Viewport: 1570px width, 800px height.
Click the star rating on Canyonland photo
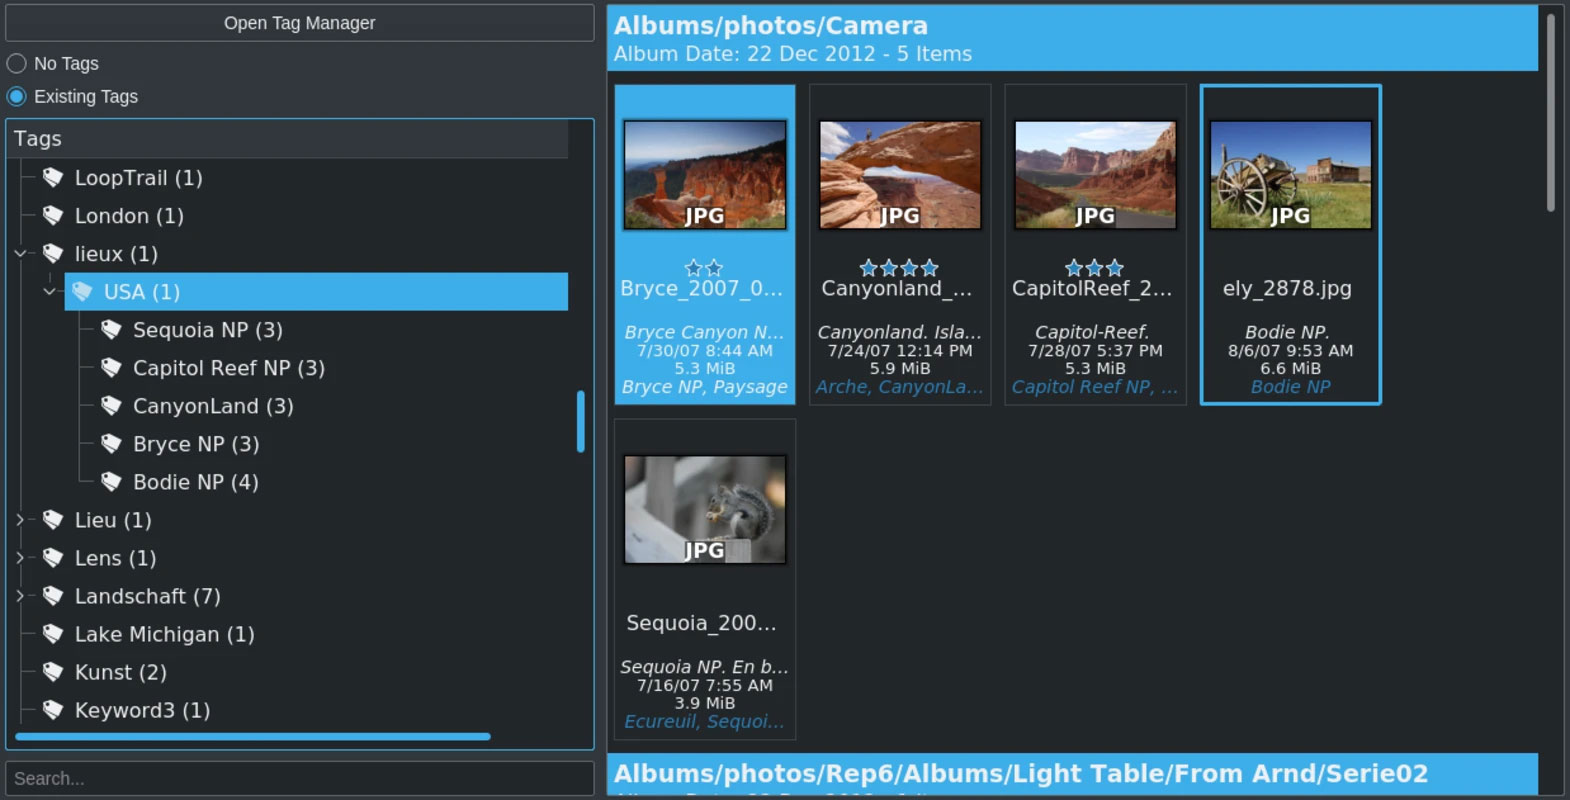click(899, 267)
